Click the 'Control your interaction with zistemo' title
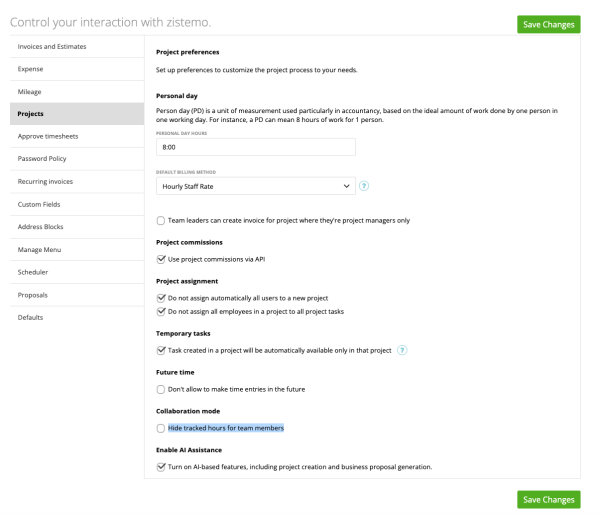This screenshot has height=515, width=600. click(111, 22)
